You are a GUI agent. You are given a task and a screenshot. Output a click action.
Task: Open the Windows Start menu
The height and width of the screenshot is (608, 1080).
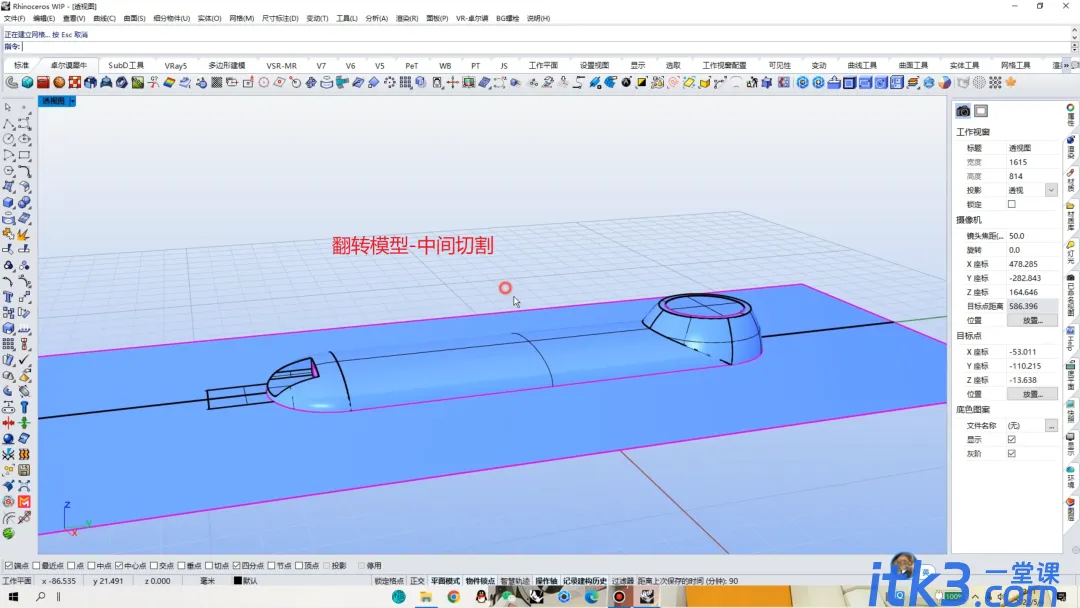click(x=13, y=596)
